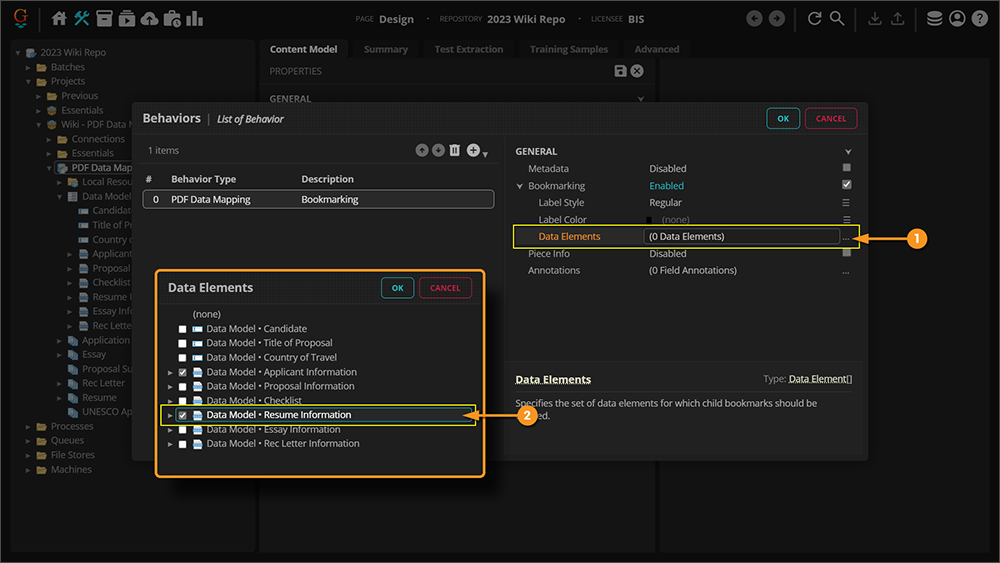Viewport: 1000px width, 563px height.
Task: Open the Design tools wrench icon
Action: click(x=82, y=19)
